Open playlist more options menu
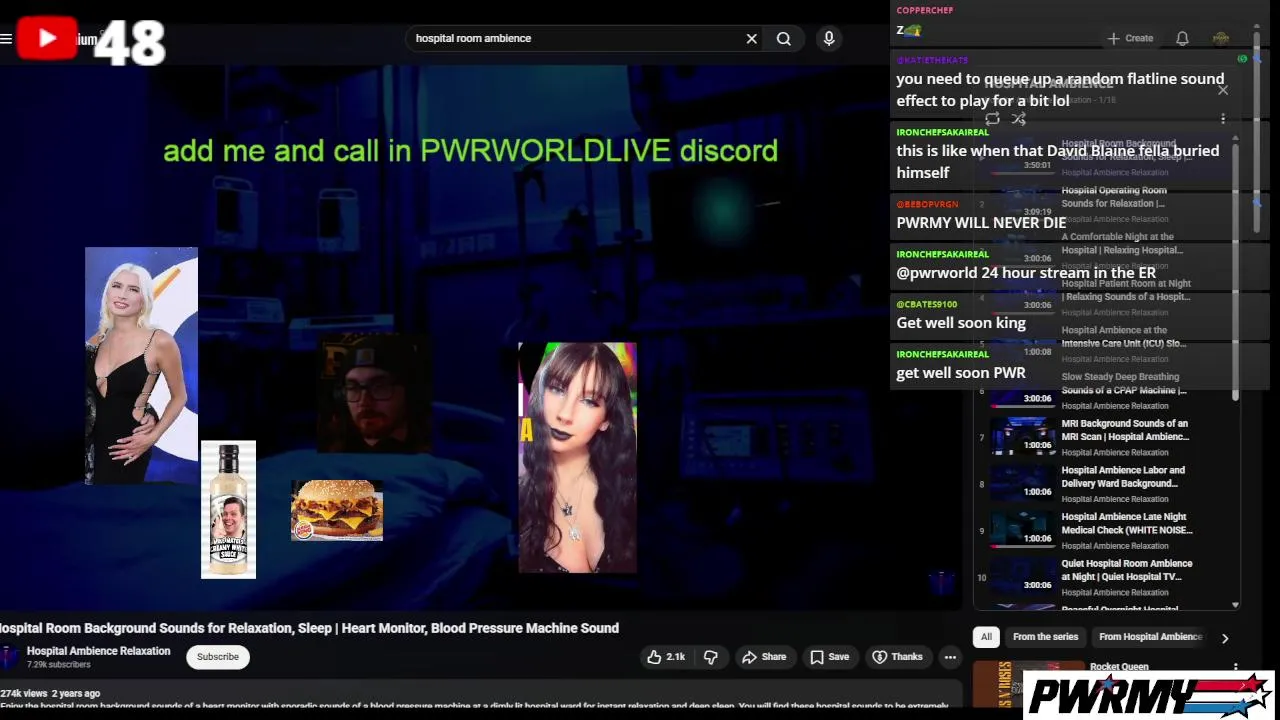The image size is (1280, 720). 1223,119
